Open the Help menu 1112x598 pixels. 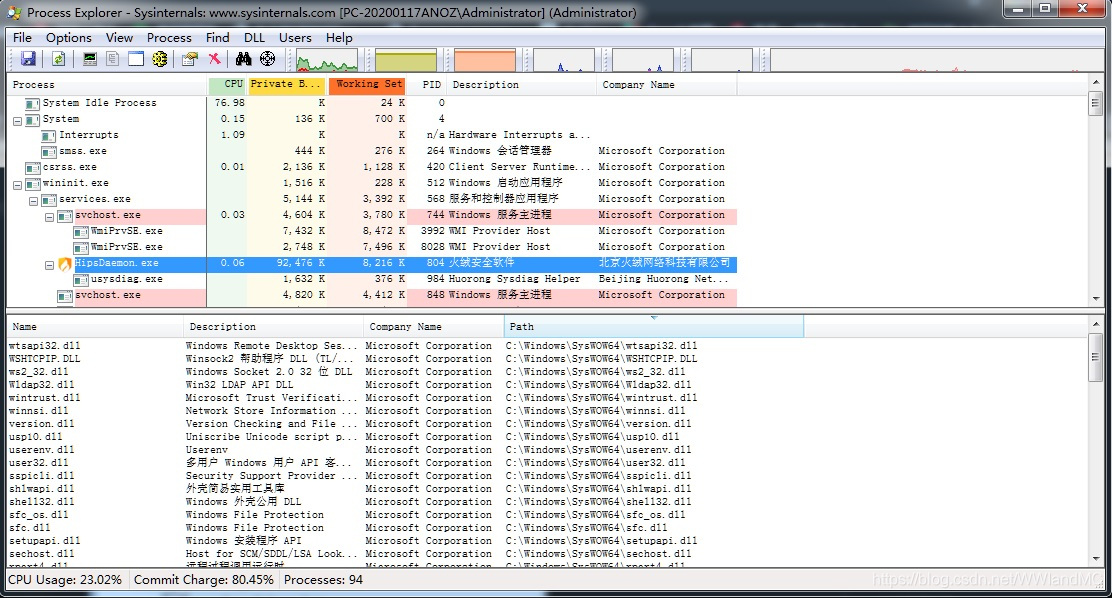339,38
